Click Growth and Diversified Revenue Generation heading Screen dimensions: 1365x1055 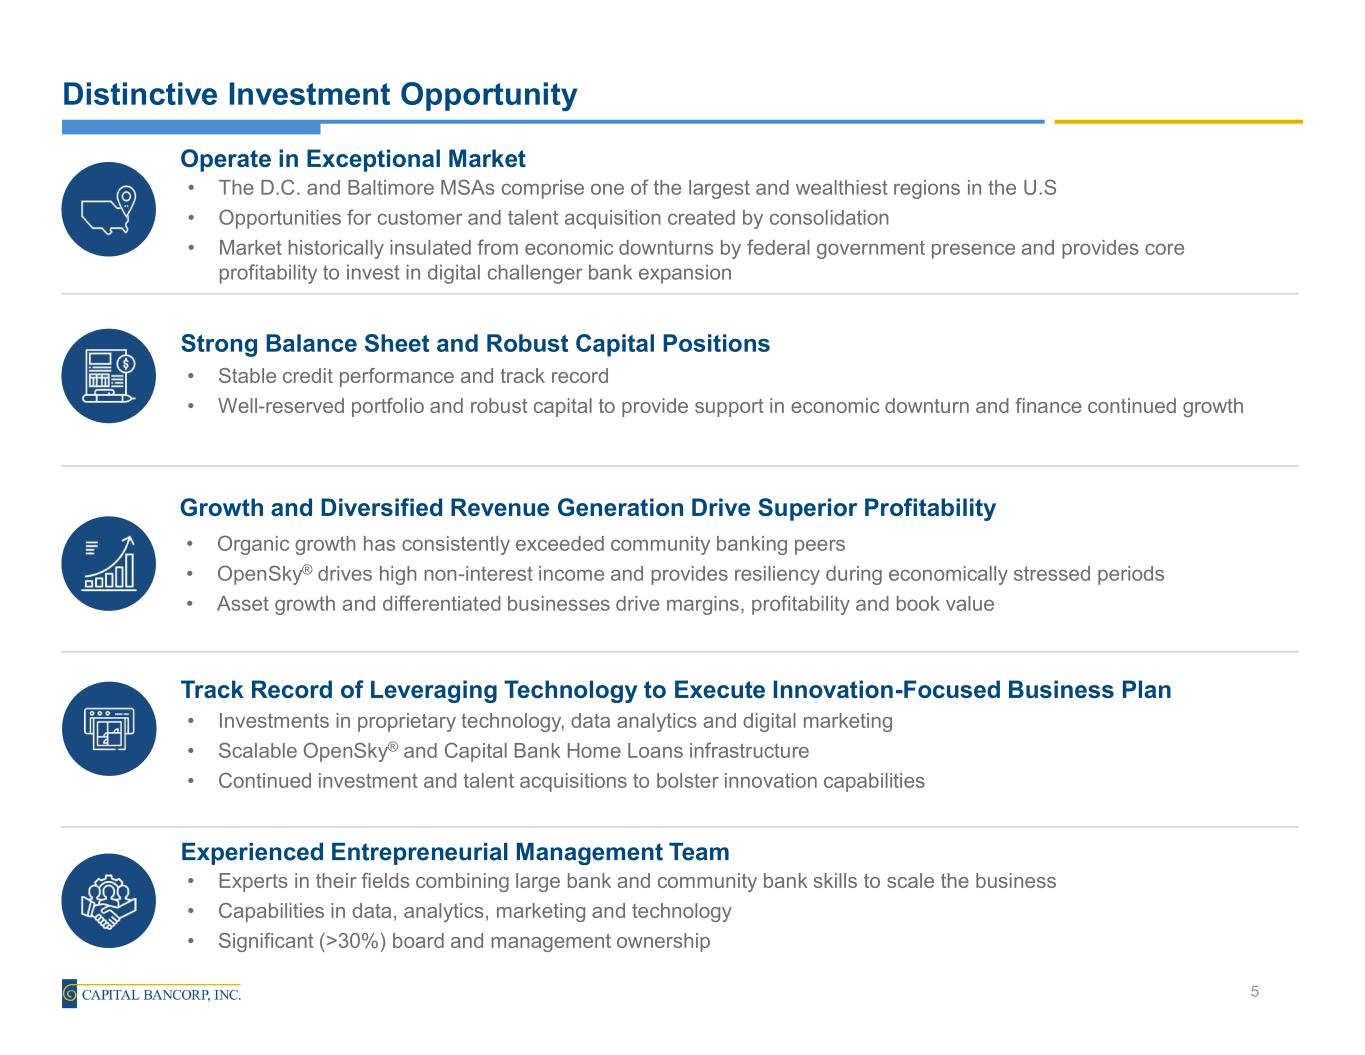[587, 508]
